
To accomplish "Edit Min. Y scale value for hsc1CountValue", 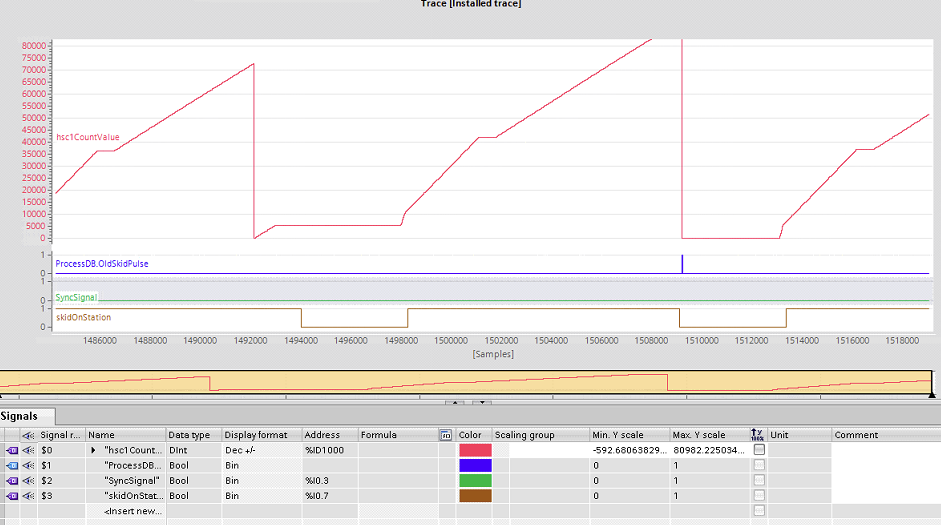I will [629, 451].
